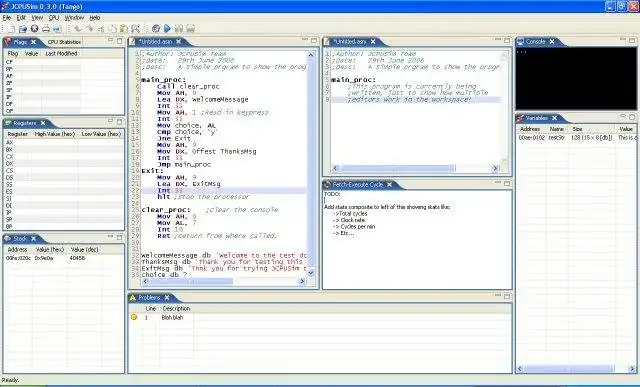Click the Low Value (hex) column header
The width and height of the screenshot is (640, 387).
pos(101,134)
